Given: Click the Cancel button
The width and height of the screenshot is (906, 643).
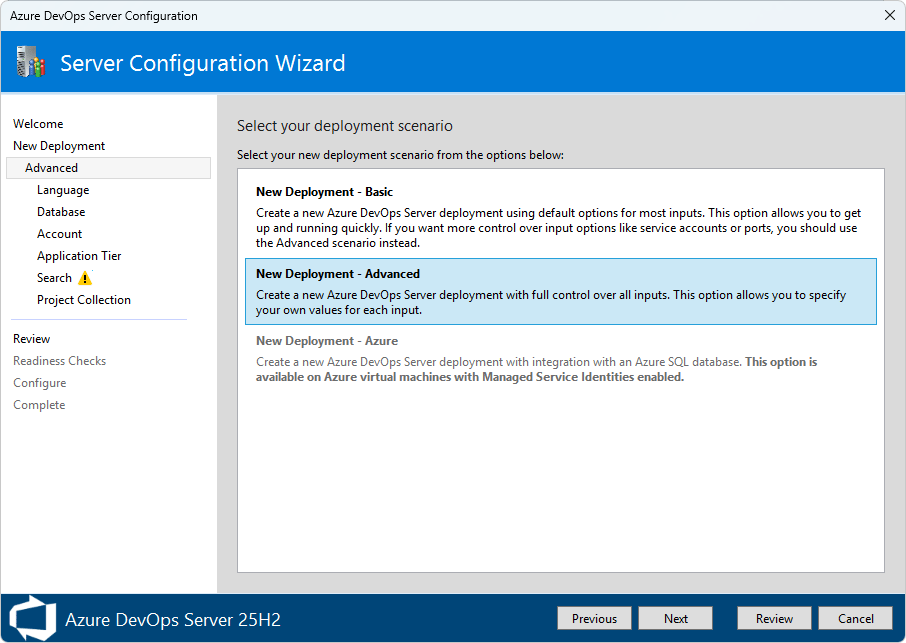Looking at the screenshot, I should click(855, 618).
